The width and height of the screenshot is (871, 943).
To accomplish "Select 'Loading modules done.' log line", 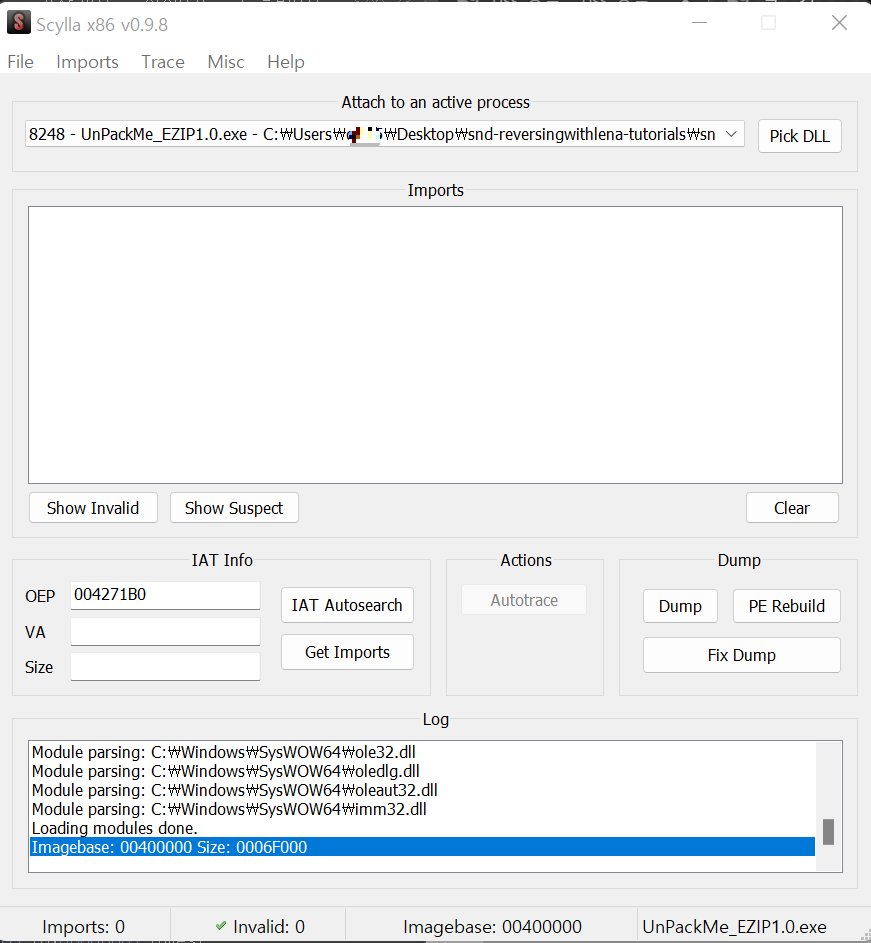I will [422, 828].
